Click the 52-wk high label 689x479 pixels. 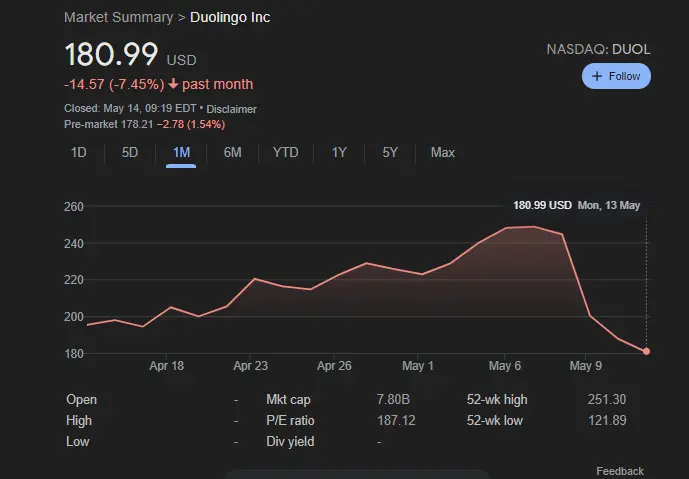(497, 399)
